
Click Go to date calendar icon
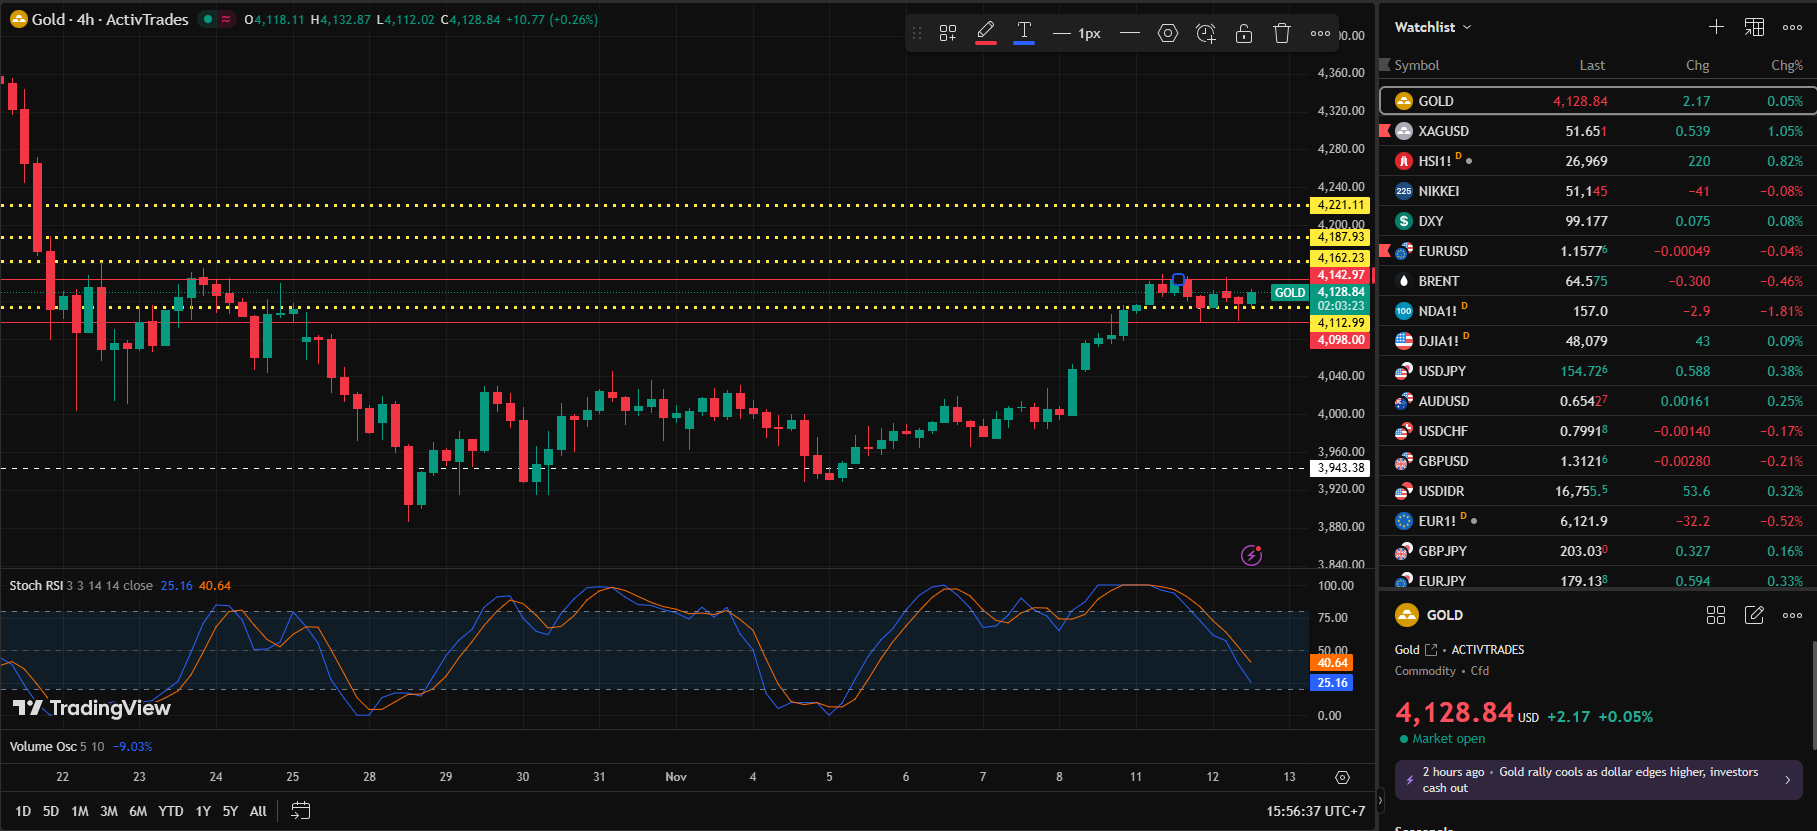tap(300, 811)
